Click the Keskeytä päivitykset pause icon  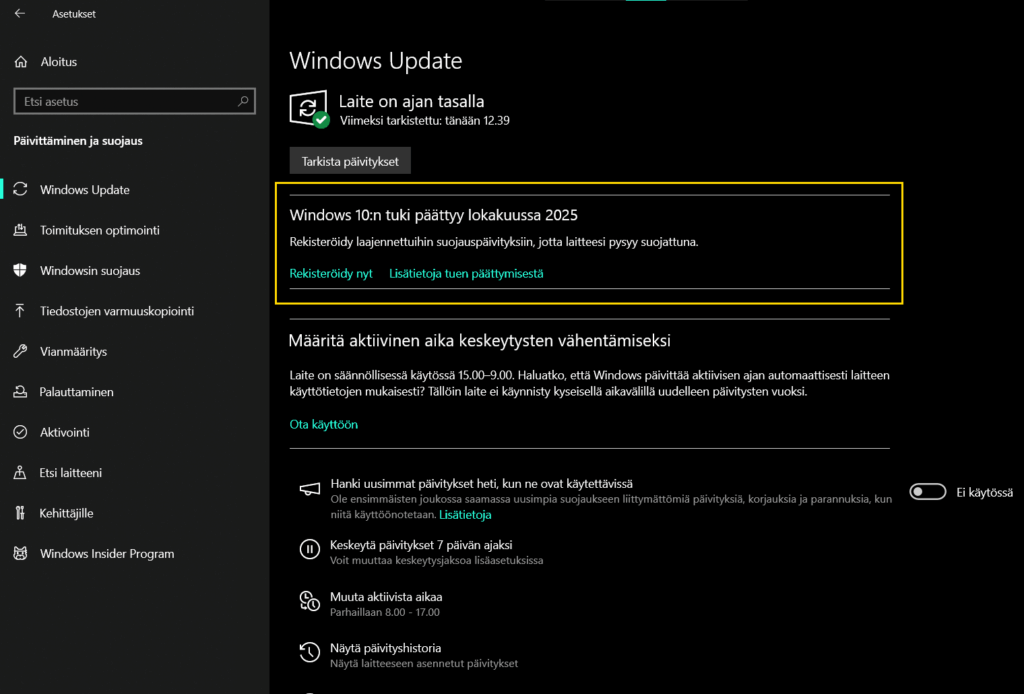tap(310, 548)
